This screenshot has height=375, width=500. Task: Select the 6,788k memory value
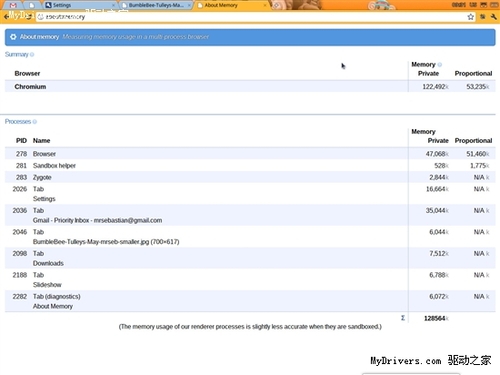click(x=439, y=275)
